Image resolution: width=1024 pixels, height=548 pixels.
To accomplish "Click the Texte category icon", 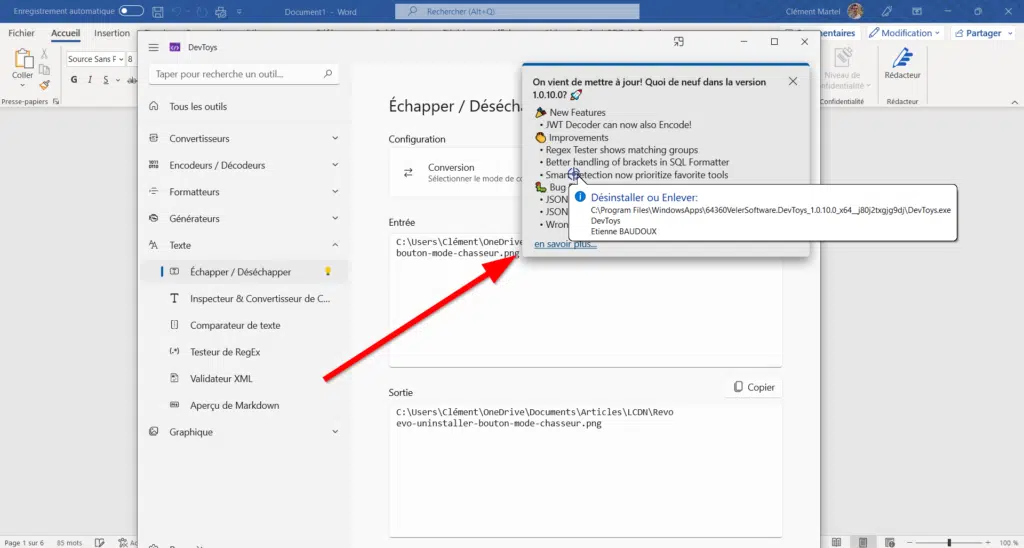I will 153,245.
